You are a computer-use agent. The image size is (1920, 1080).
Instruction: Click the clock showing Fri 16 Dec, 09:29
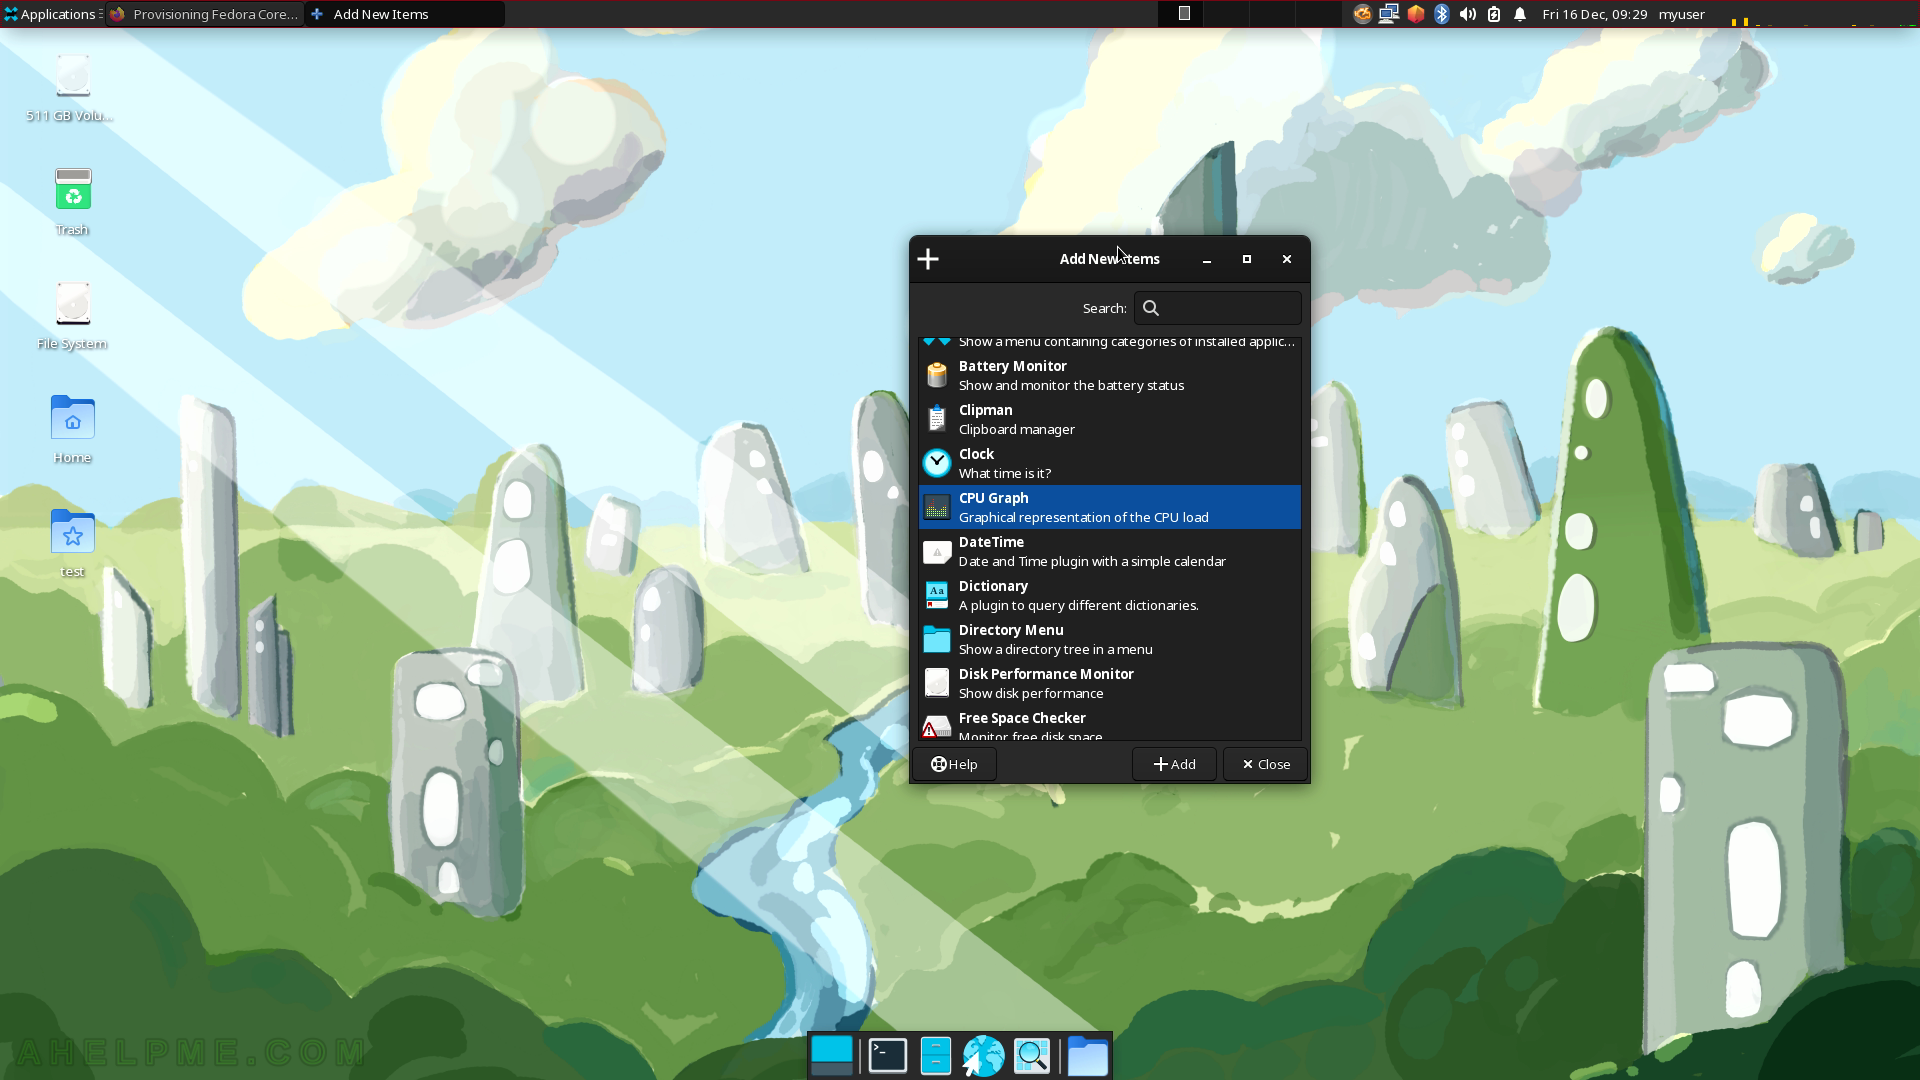[x=1595, y=14]
